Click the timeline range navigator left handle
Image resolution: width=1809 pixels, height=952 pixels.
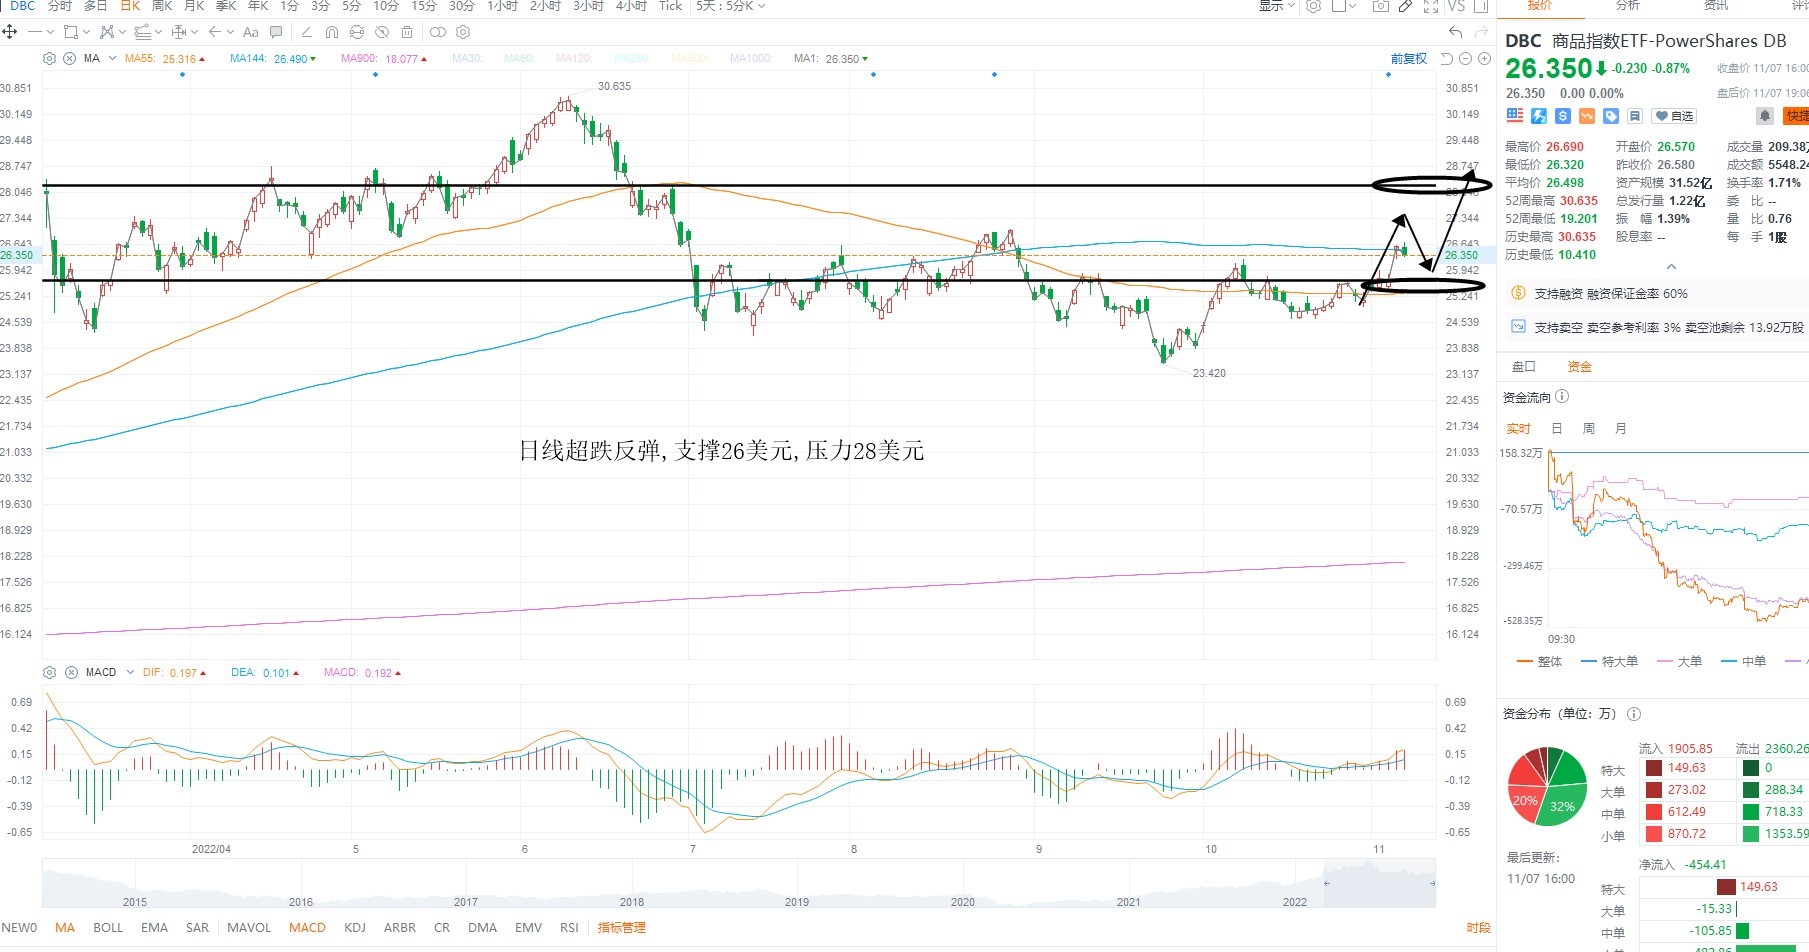tap(1327, 883)
